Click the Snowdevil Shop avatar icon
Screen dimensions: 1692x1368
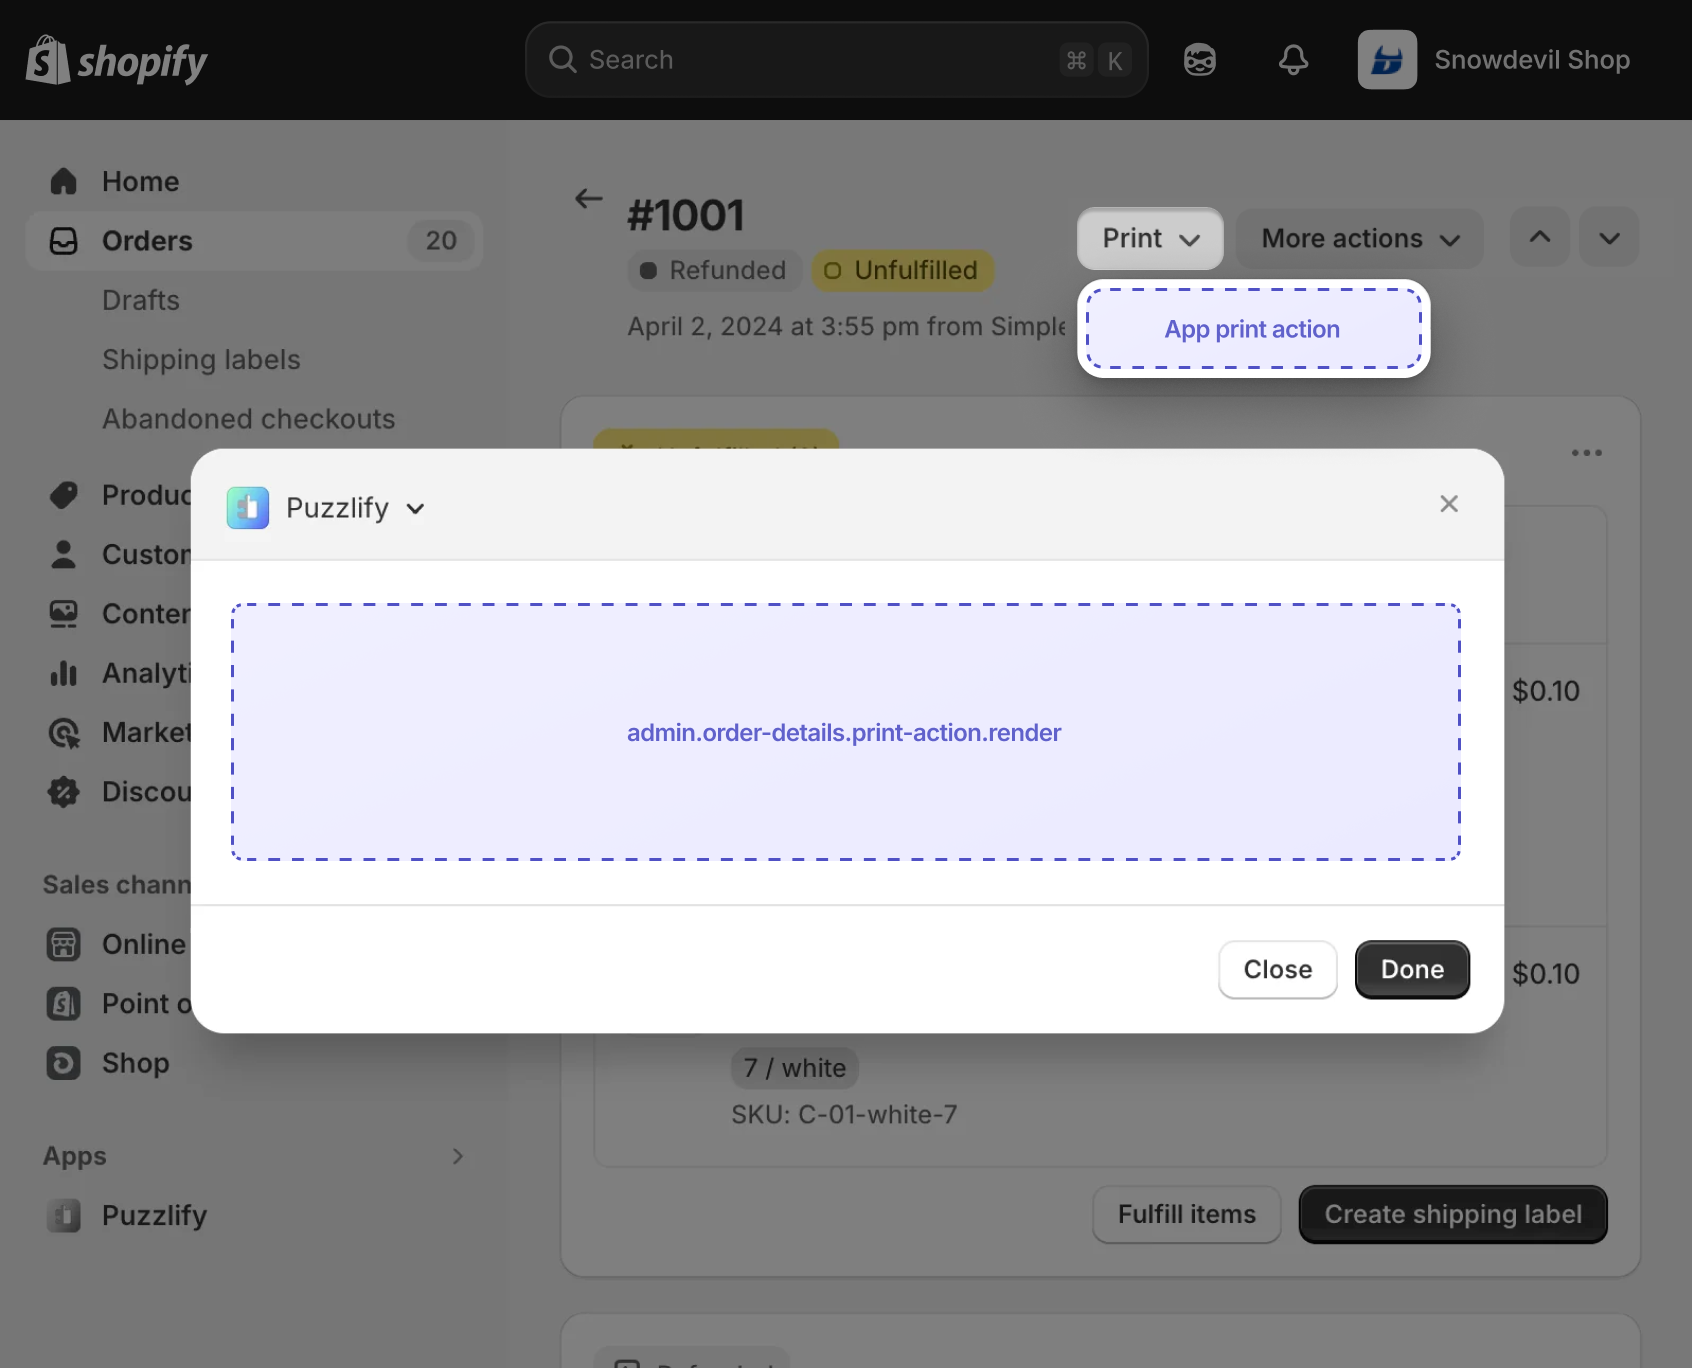tap(1387, 60)
